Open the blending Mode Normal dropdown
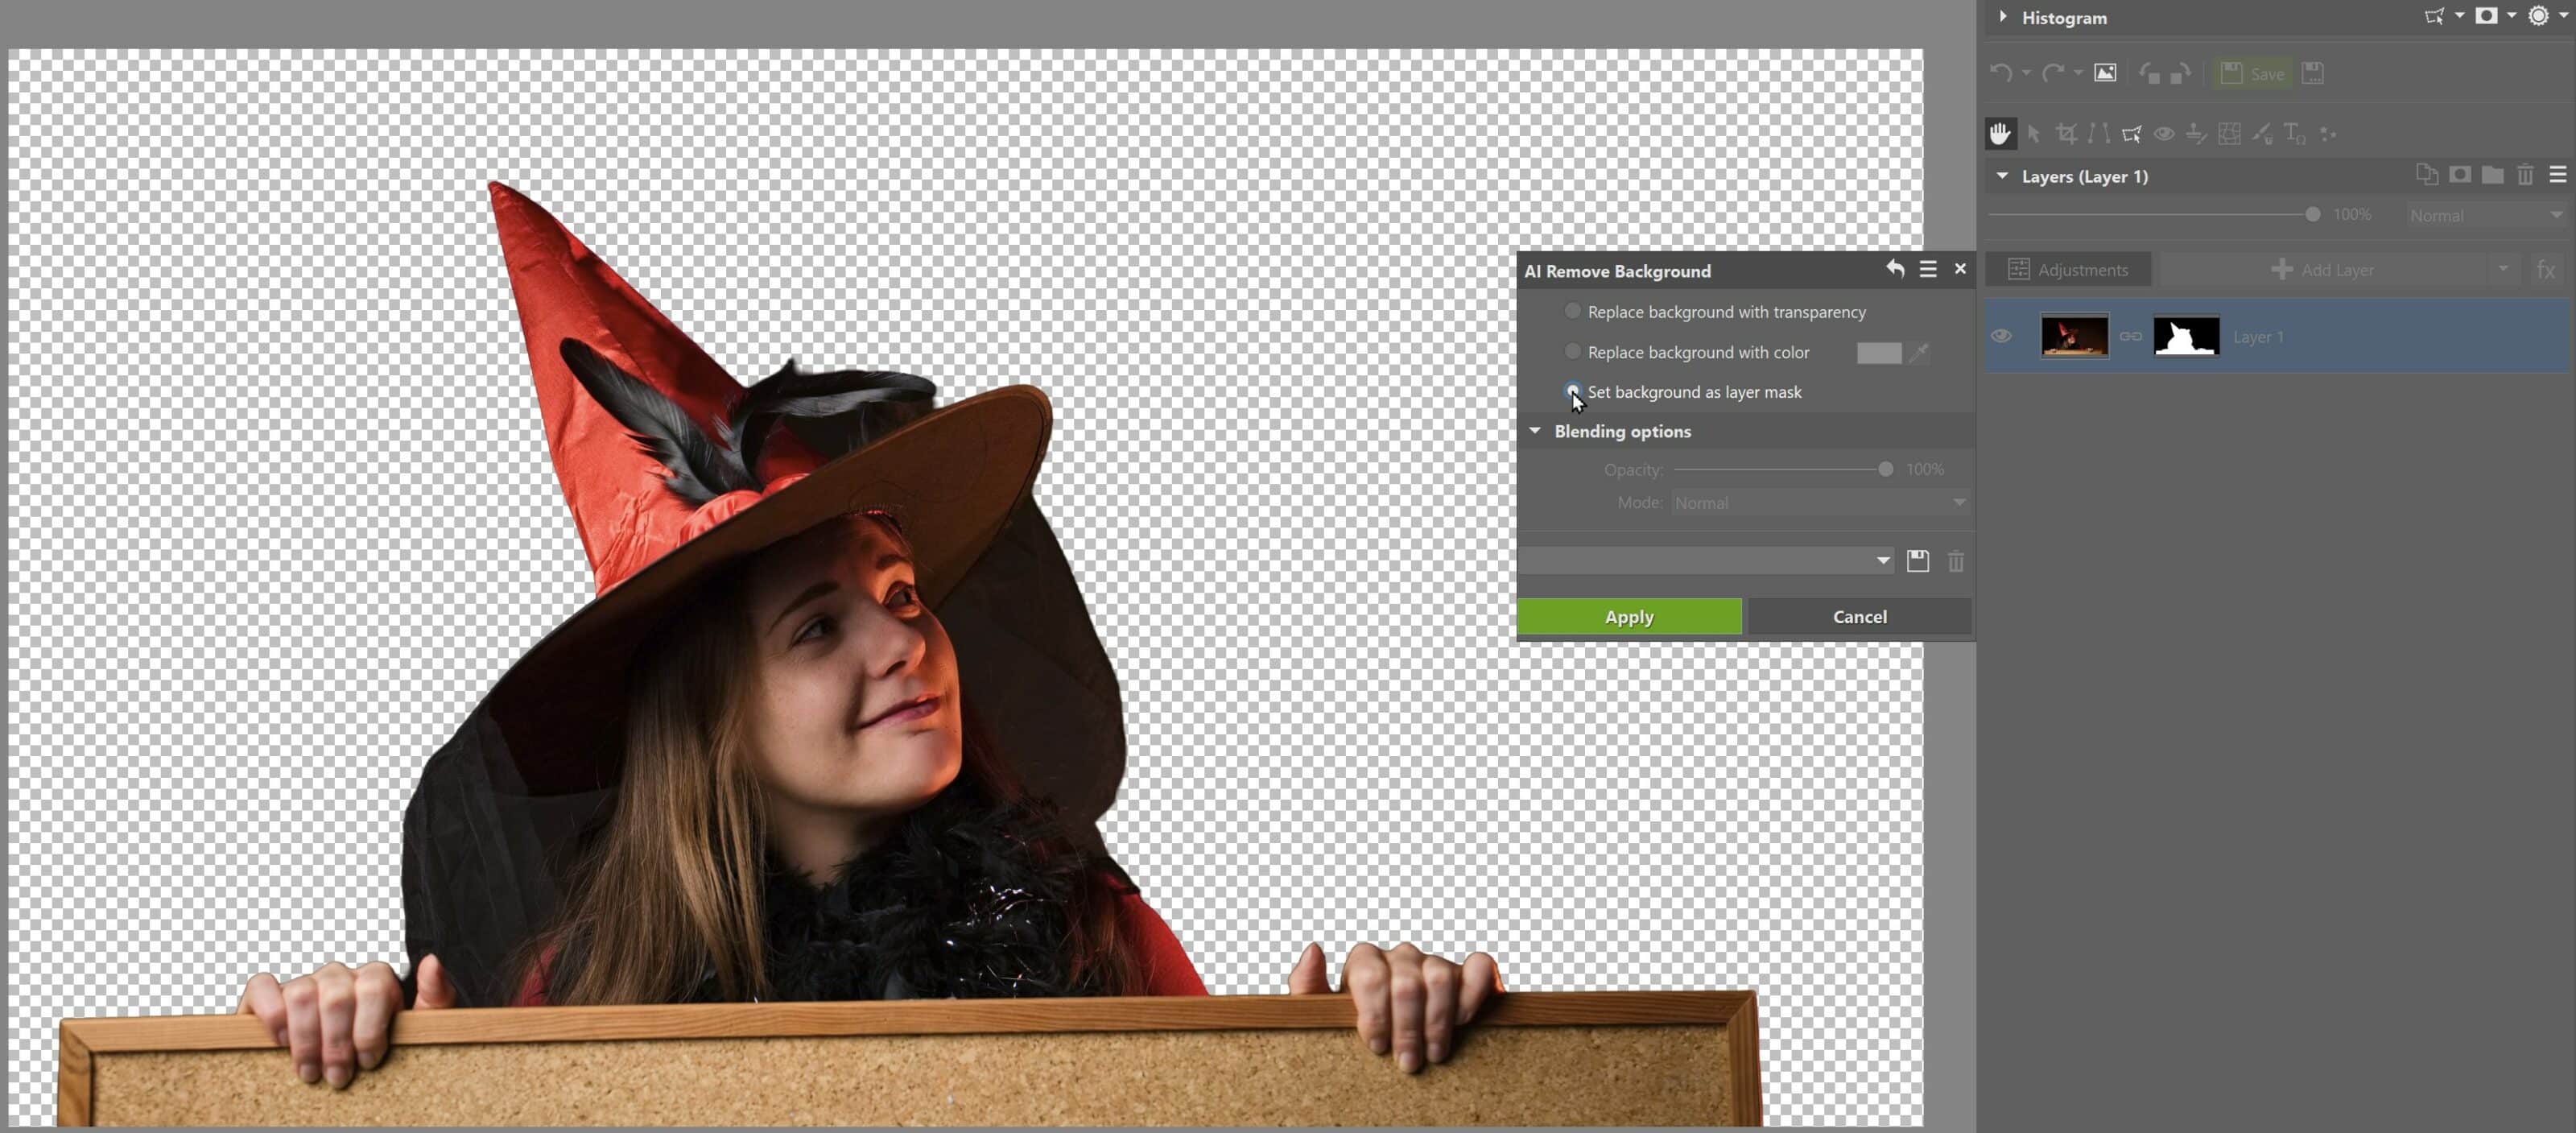This screenshot has width=2576, height=1133. 1820,503
